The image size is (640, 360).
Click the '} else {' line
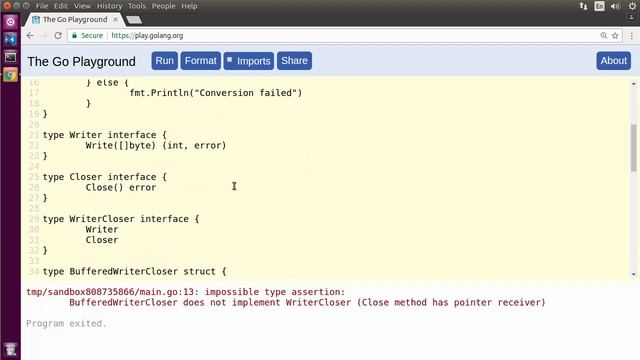click(107, 82)
